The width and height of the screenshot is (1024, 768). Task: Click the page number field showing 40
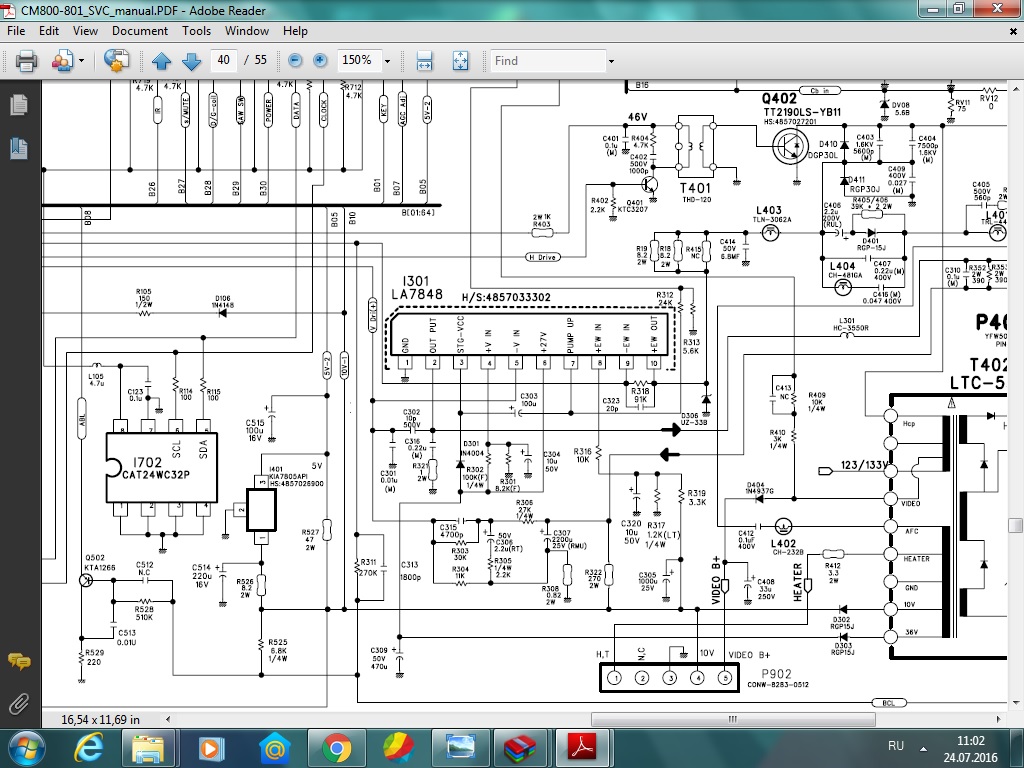(224, 61)
